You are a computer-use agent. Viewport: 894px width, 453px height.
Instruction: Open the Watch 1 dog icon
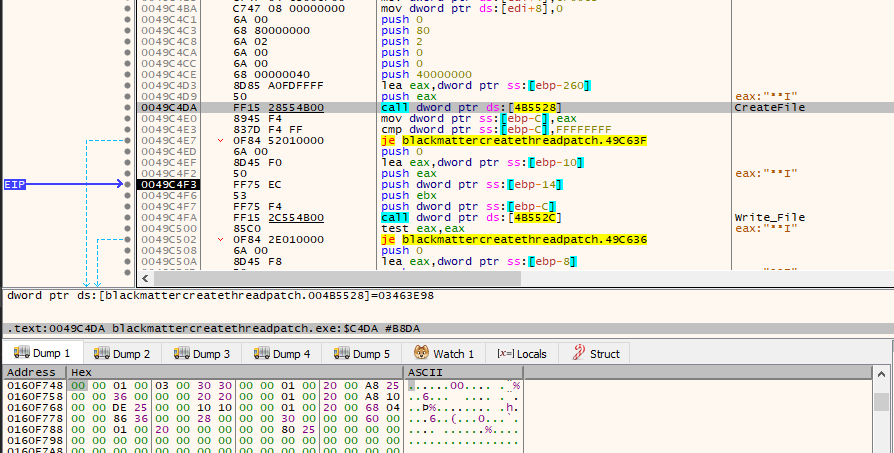click(421, 353)
